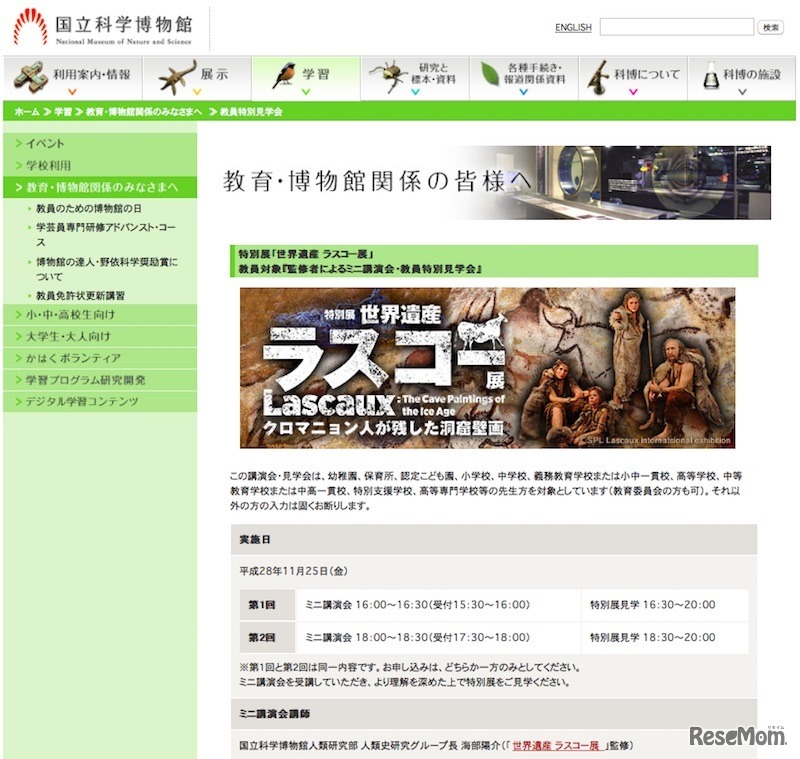Click the National Museum of Nature and Science logo
The image size is (800, 759).
103,28
